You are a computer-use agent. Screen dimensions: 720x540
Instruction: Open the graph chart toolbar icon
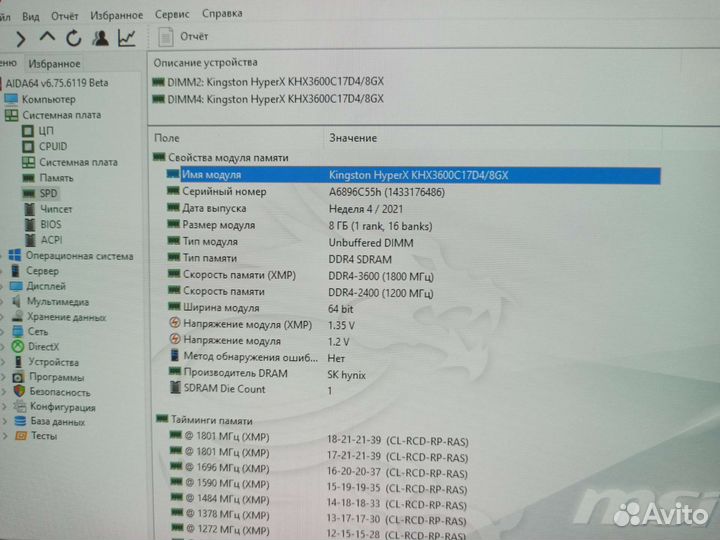(127, 38)
